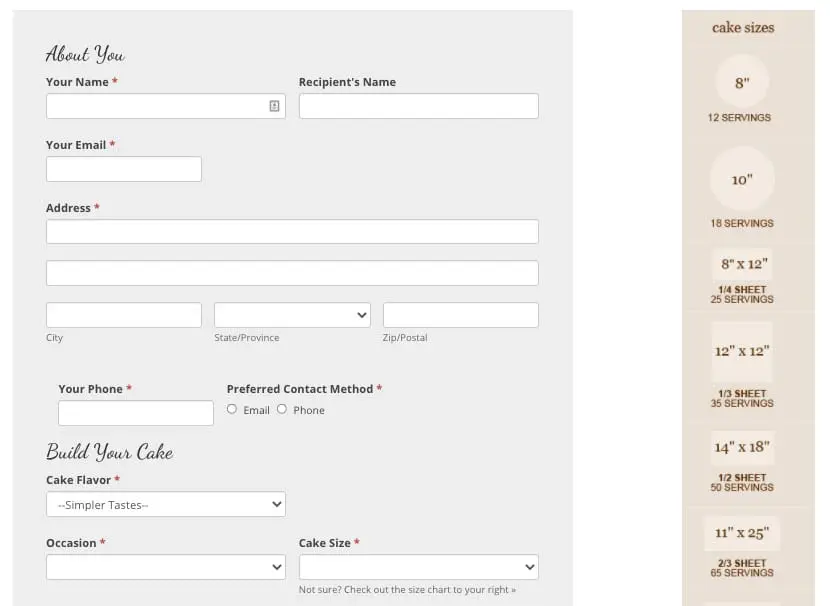Click the Your Name input field
The width and height of the screenshot is (830, 606).
click(155, 106)
